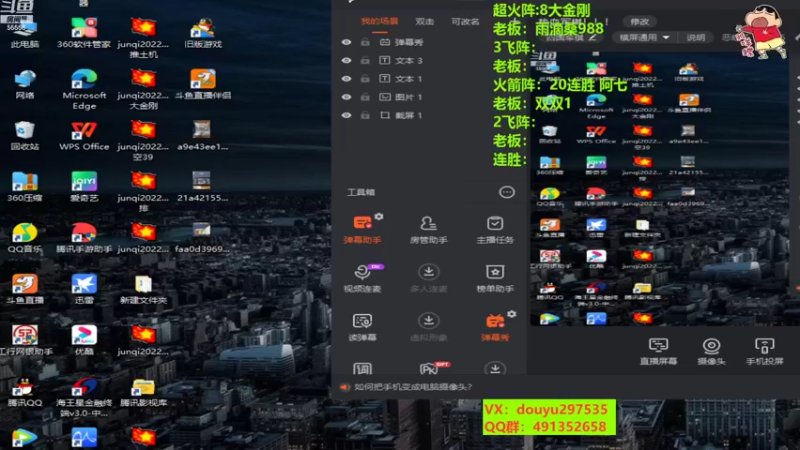Select the cartoon sticker in preview

pyautogui.click(x=763, y=31)
